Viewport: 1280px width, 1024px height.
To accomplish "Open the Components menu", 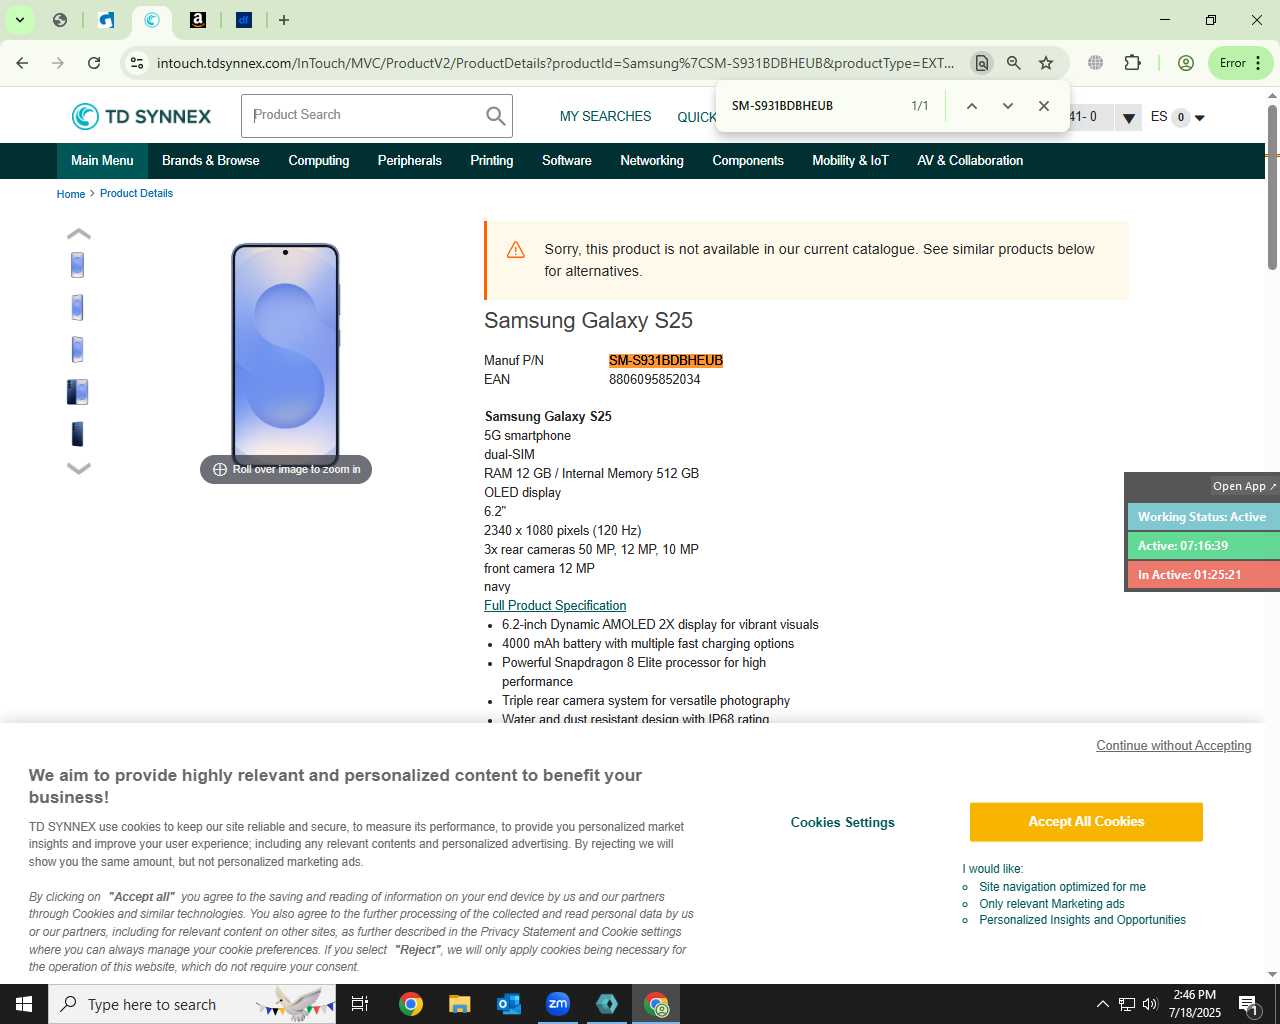I will pos(748,161).
